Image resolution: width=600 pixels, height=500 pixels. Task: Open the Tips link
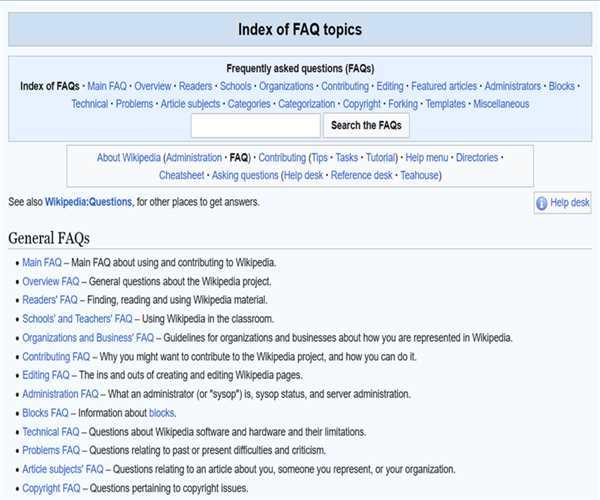320,158
